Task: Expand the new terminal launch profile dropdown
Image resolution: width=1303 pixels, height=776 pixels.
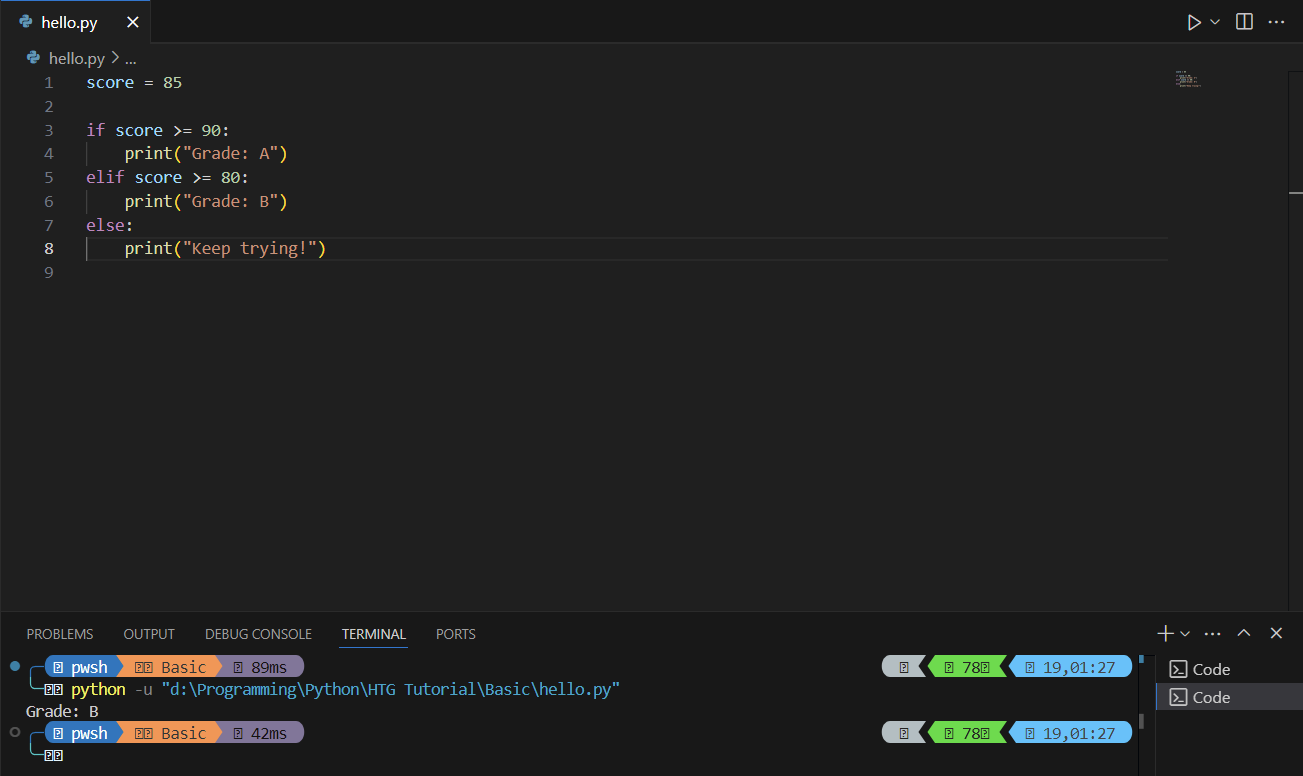Action: click(x=1185, y=633)
